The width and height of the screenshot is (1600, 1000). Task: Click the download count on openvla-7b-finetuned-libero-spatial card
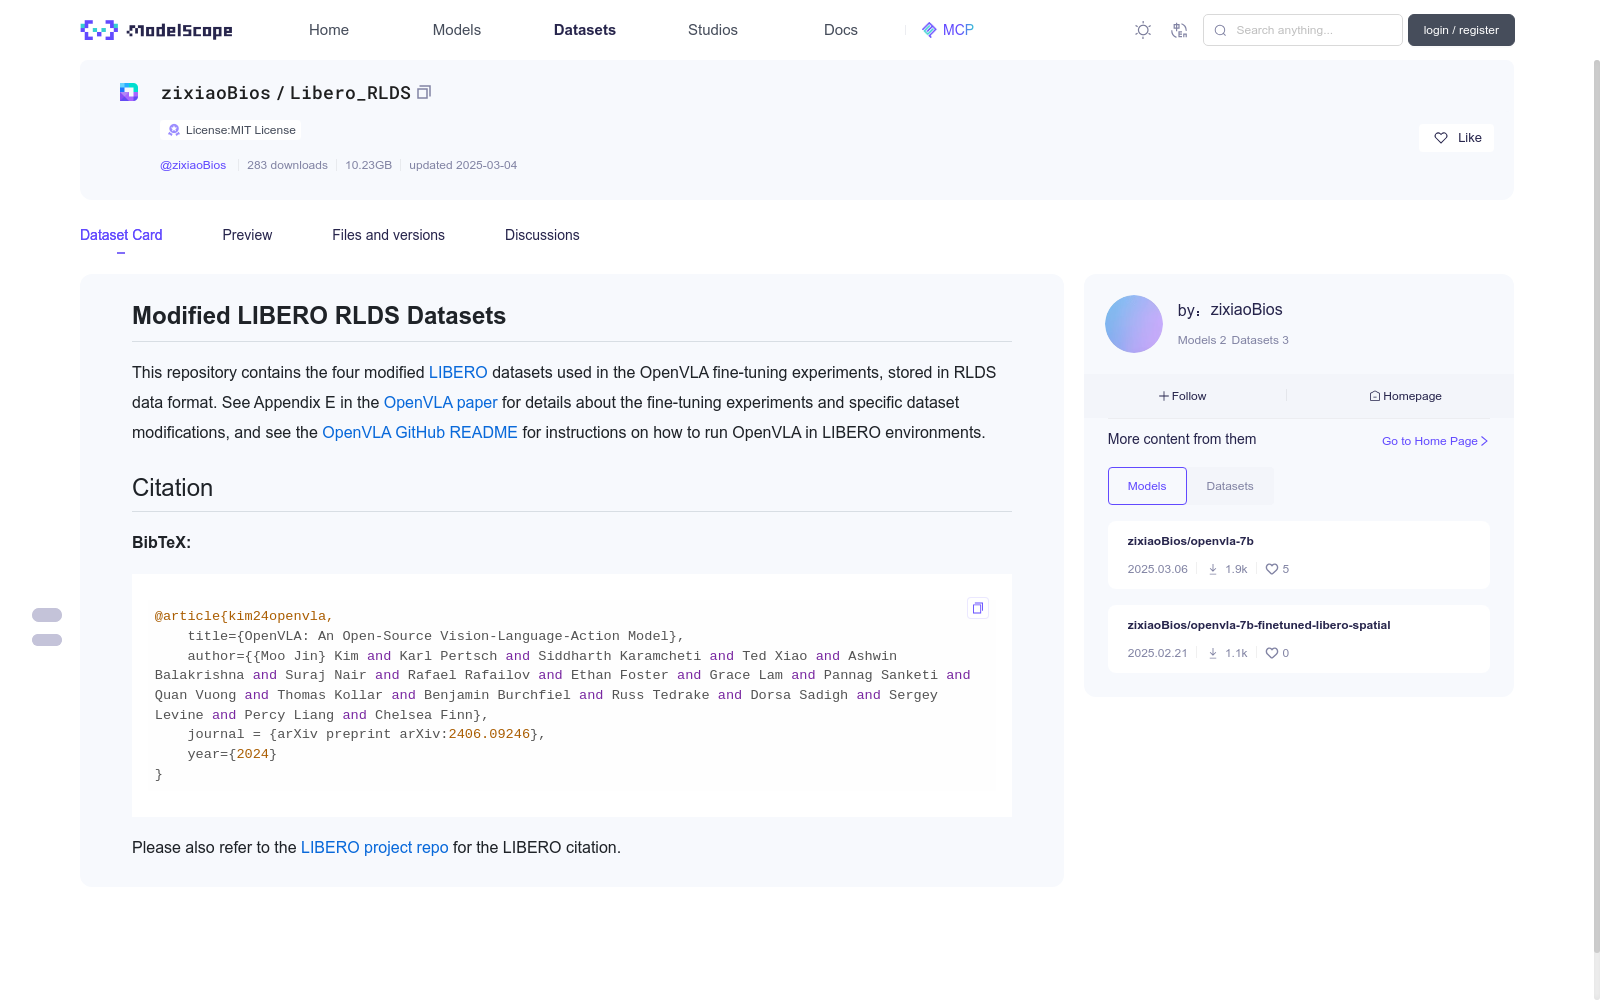tap(1228, 653)
